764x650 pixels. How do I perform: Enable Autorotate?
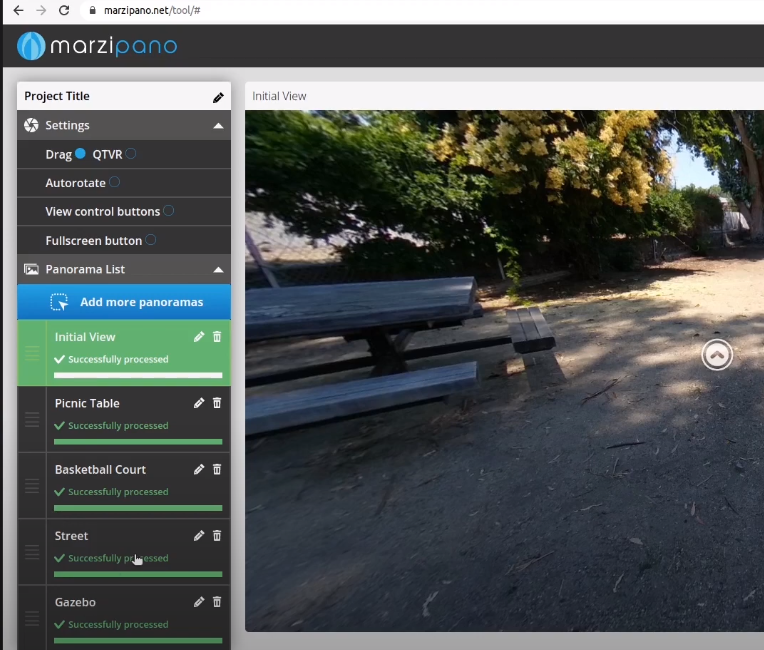115,182
